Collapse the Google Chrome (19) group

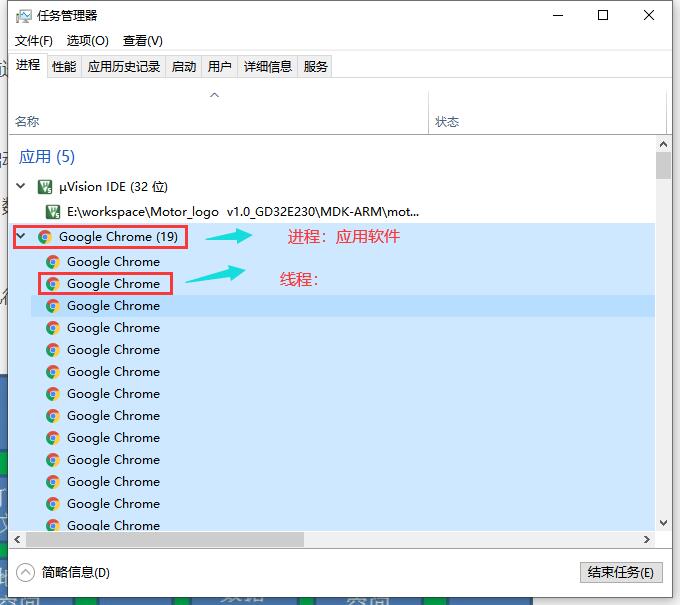tap(20, 236)
